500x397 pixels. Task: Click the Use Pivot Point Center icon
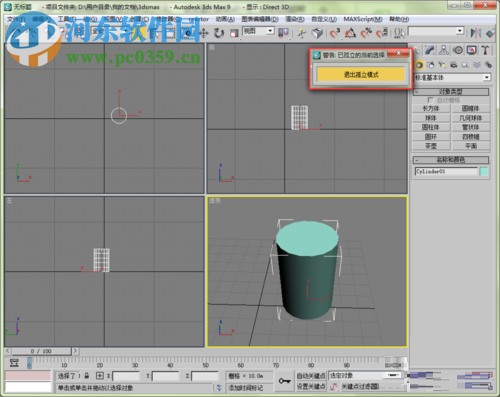[x=283, y=33]
